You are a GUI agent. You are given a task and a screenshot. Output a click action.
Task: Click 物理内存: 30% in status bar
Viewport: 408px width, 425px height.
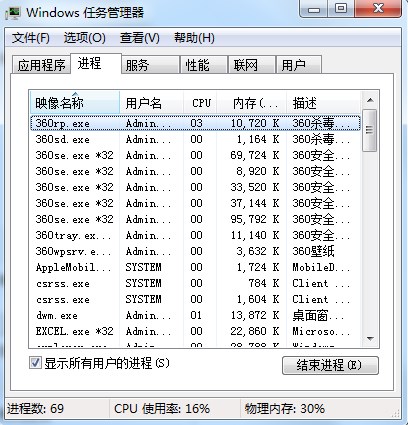[x=285, y=409]
